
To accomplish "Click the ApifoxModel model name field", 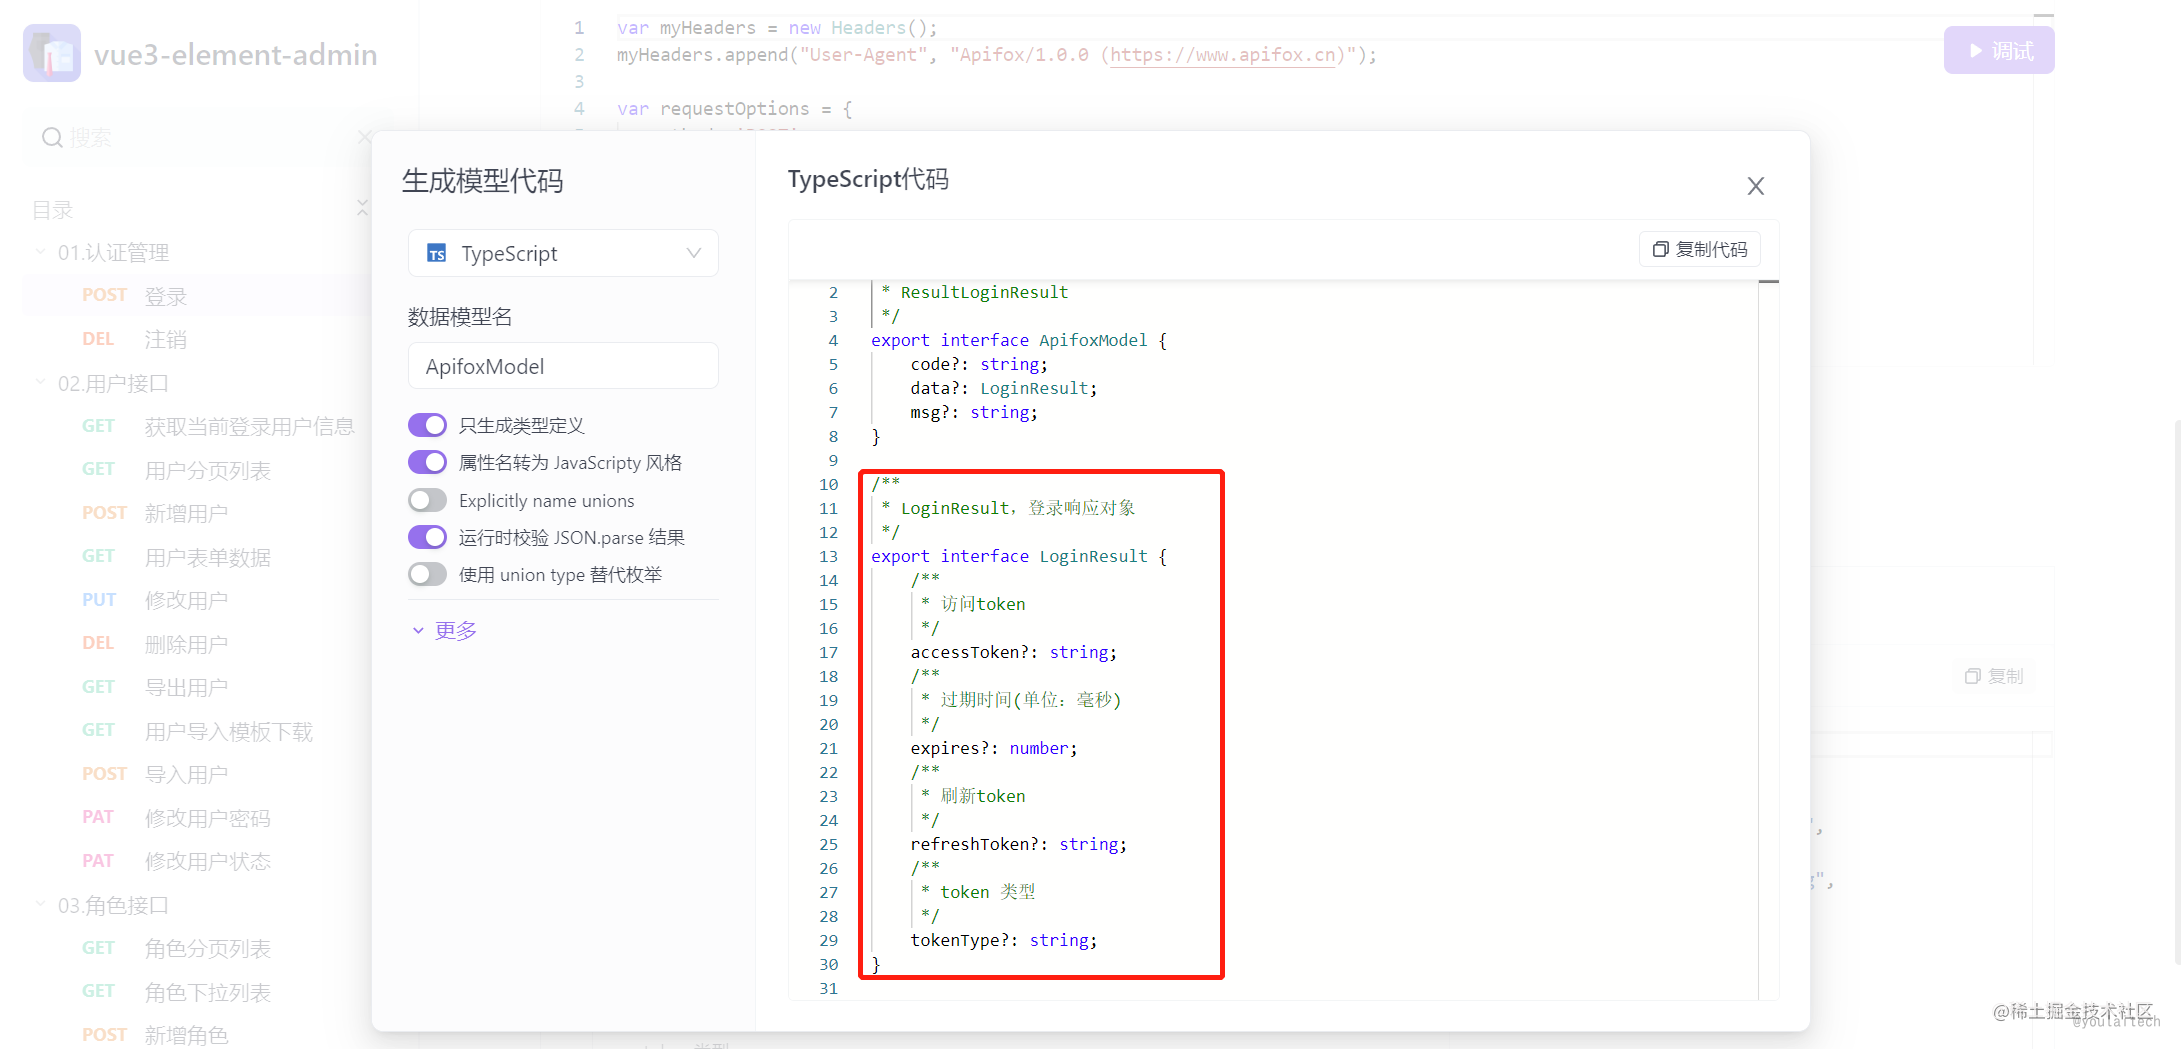I will click(x=563, y=366).
